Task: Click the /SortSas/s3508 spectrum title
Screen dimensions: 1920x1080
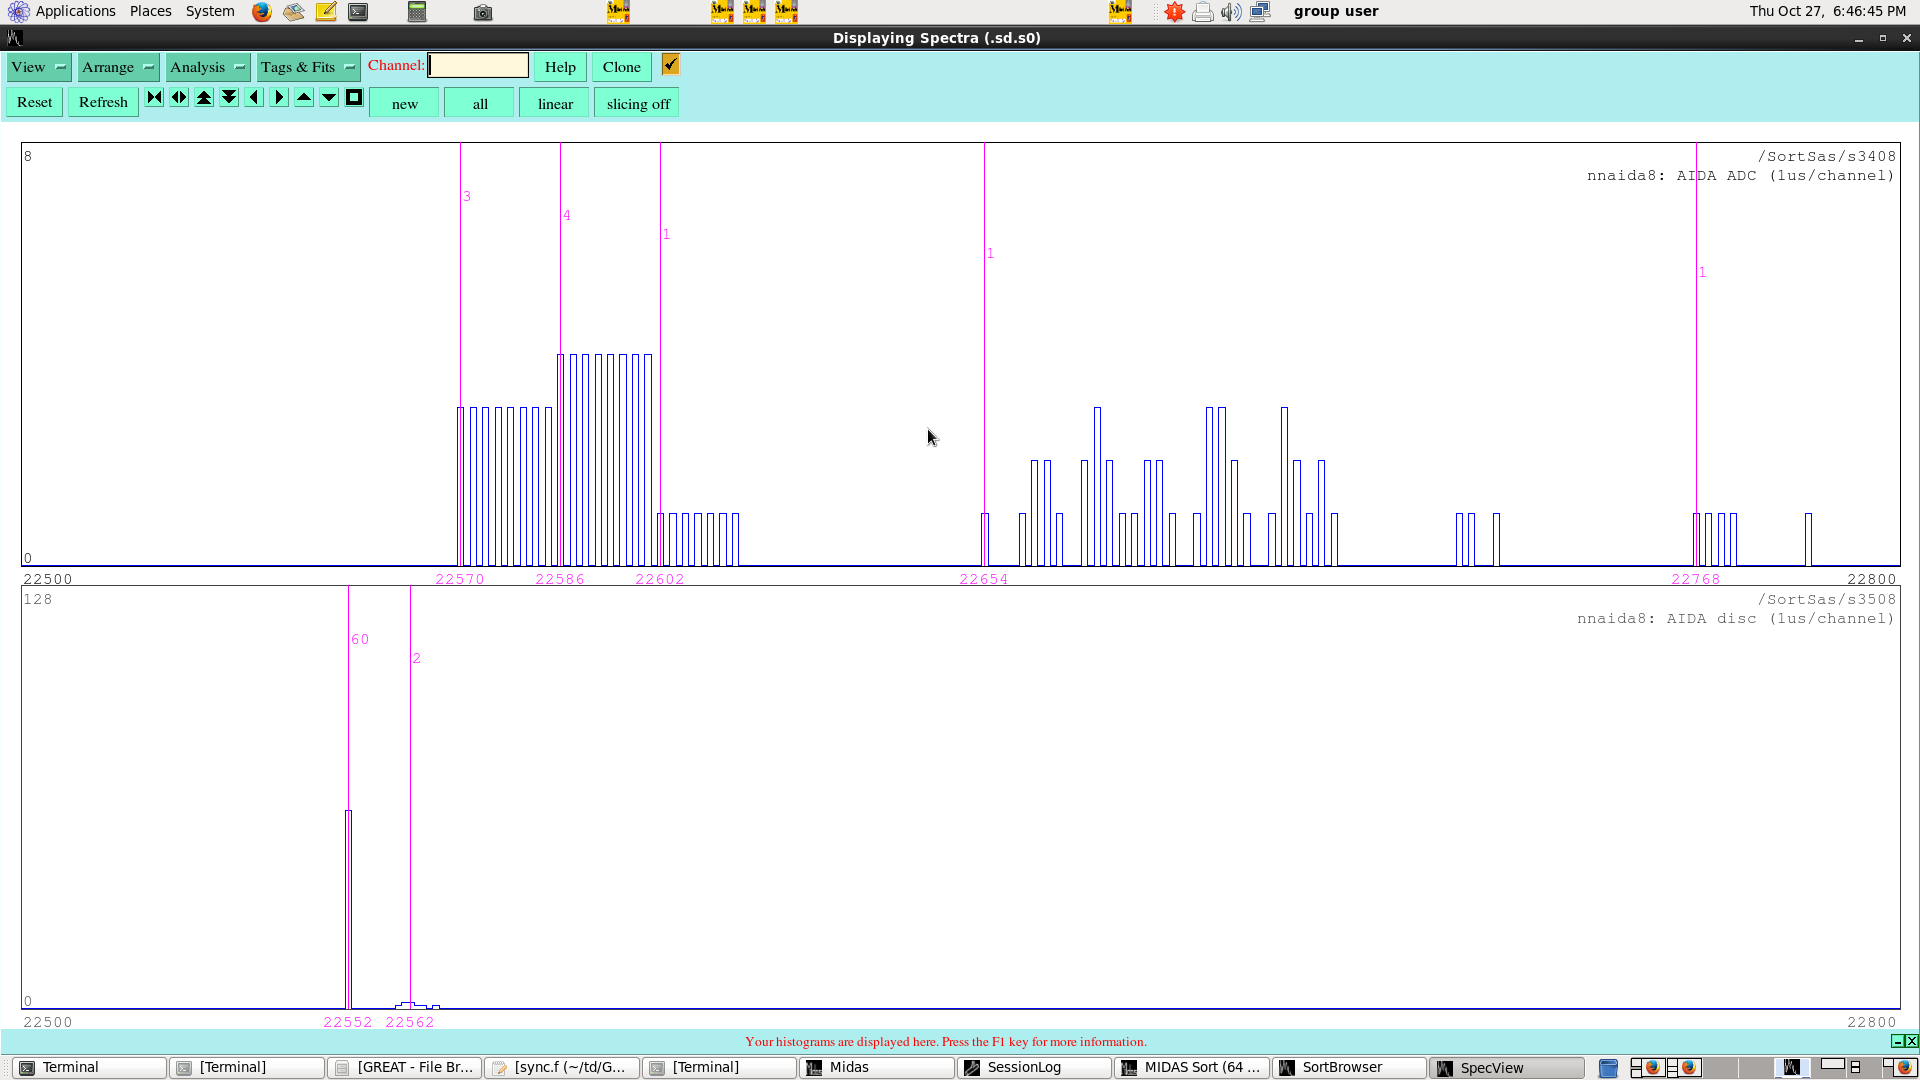Action: pyautogui.click(x=1826, y=599)
